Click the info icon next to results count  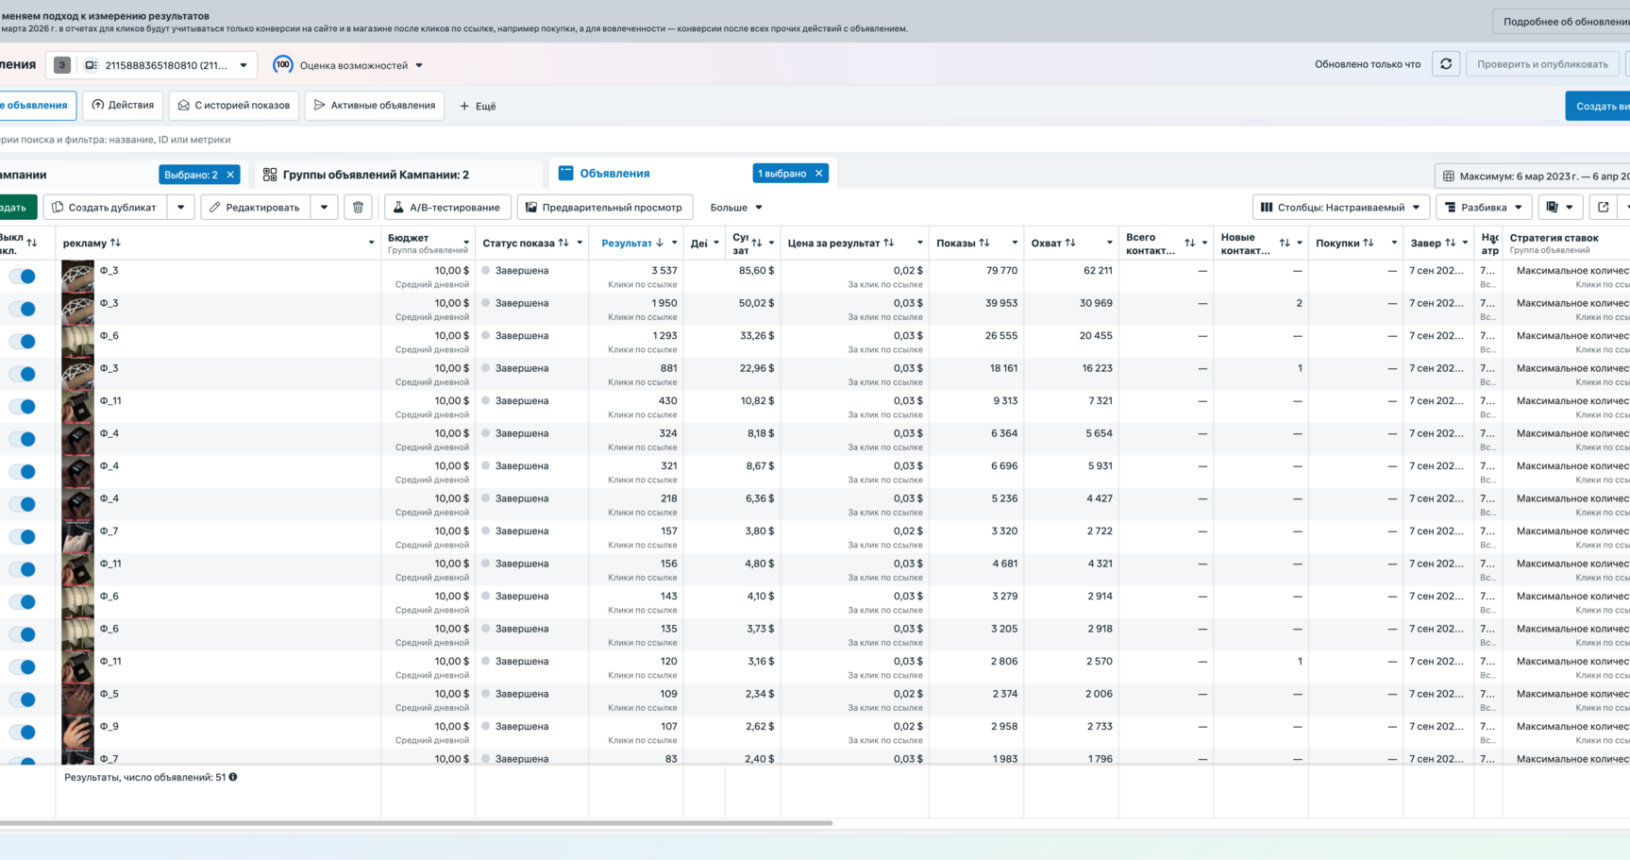pos(233,777)
